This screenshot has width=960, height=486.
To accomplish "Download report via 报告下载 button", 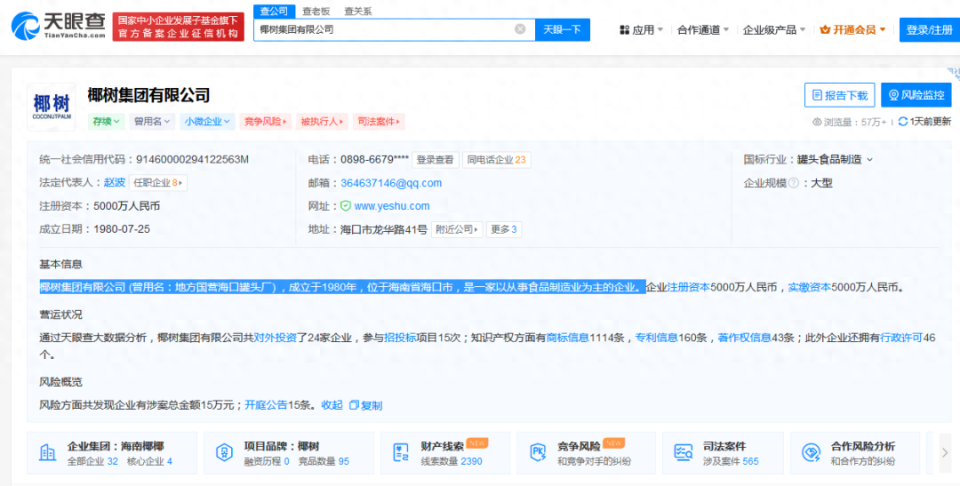I will pos(839,95).
